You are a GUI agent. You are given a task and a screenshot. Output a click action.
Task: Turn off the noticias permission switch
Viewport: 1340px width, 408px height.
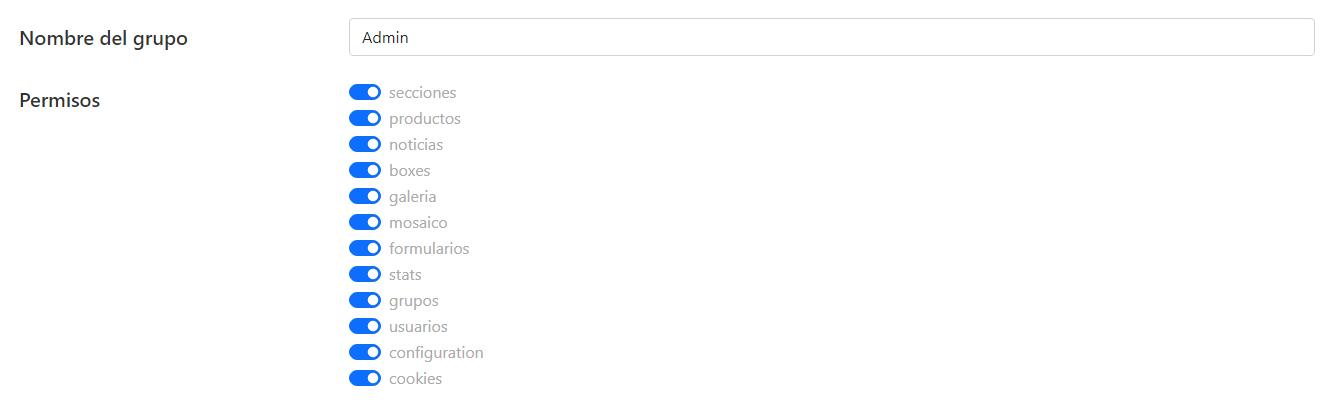365,144
